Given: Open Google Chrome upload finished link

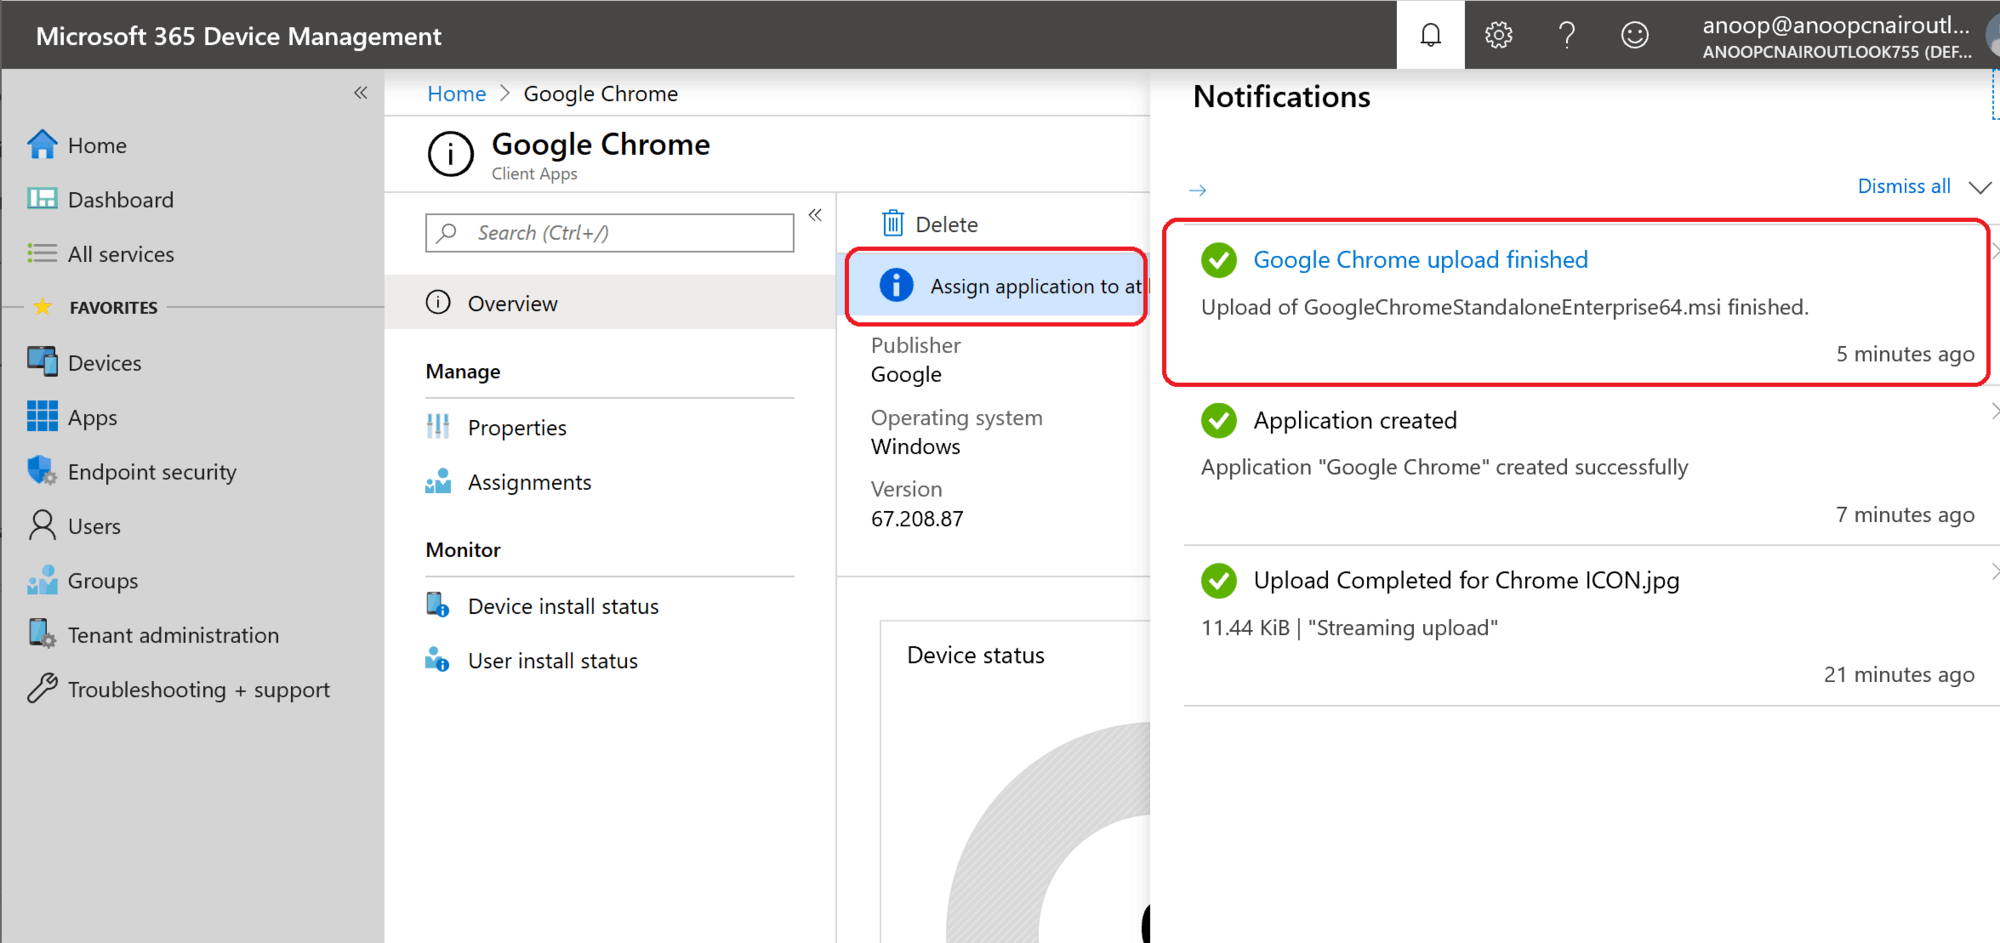Looking at the screenshot, I should point(1420,259).
